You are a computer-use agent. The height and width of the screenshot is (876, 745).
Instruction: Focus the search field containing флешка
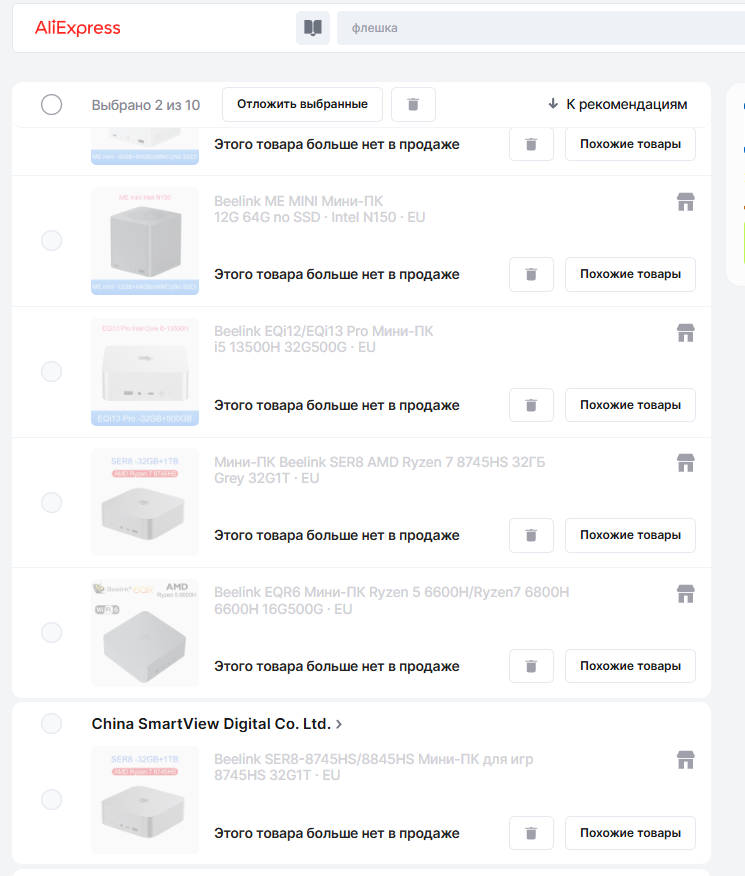[540, 28]
